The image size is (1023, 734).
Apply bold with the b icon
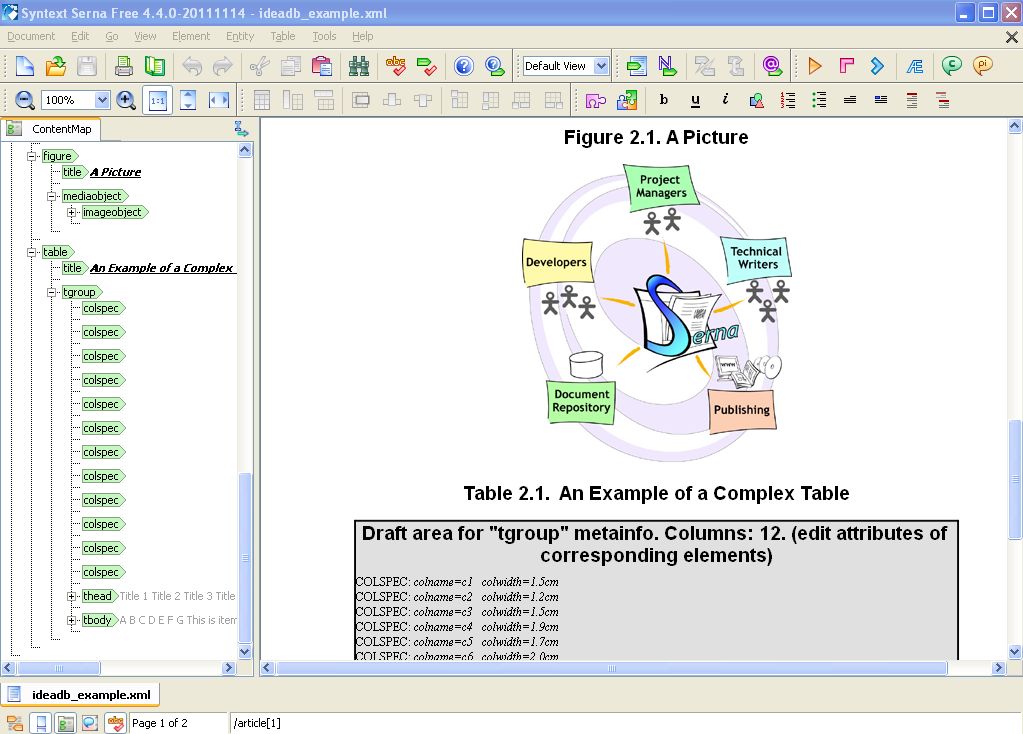point(664,100)
